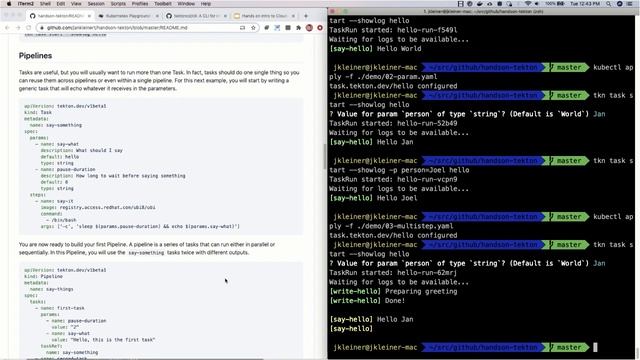Image resolution: width=640 pixels, height=360 pixels.
Task: Open the Profiles menu
Action: (140, 4)
